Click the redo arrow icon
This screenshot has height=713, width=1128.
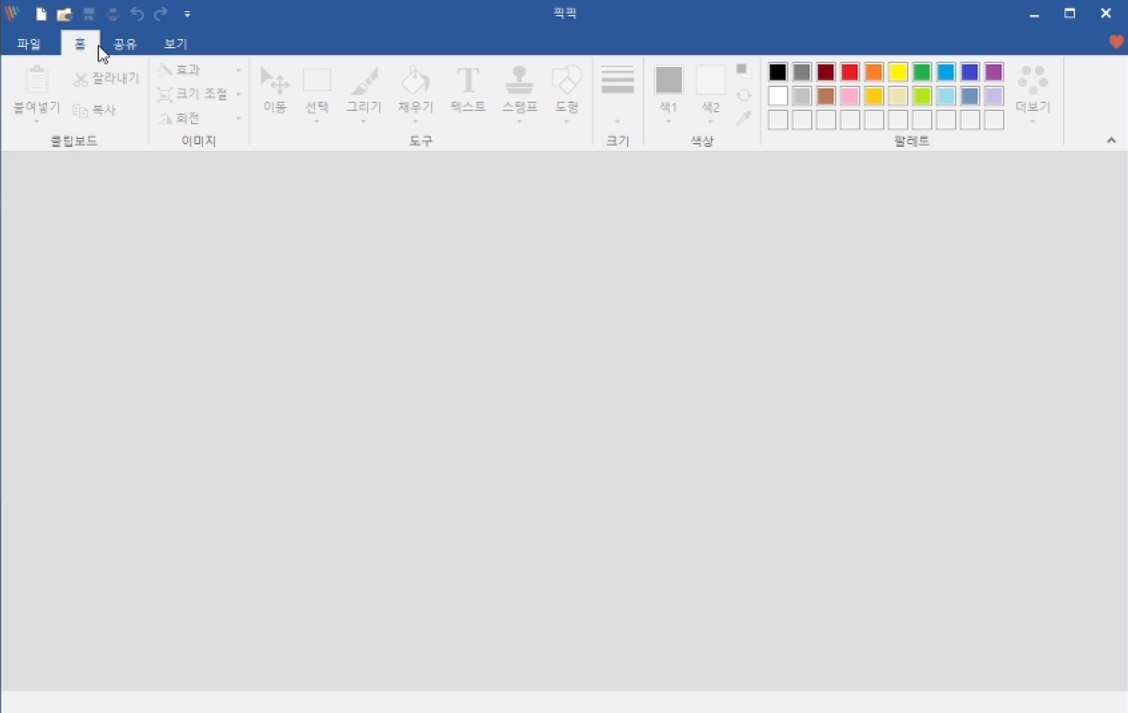coord(161,14)
